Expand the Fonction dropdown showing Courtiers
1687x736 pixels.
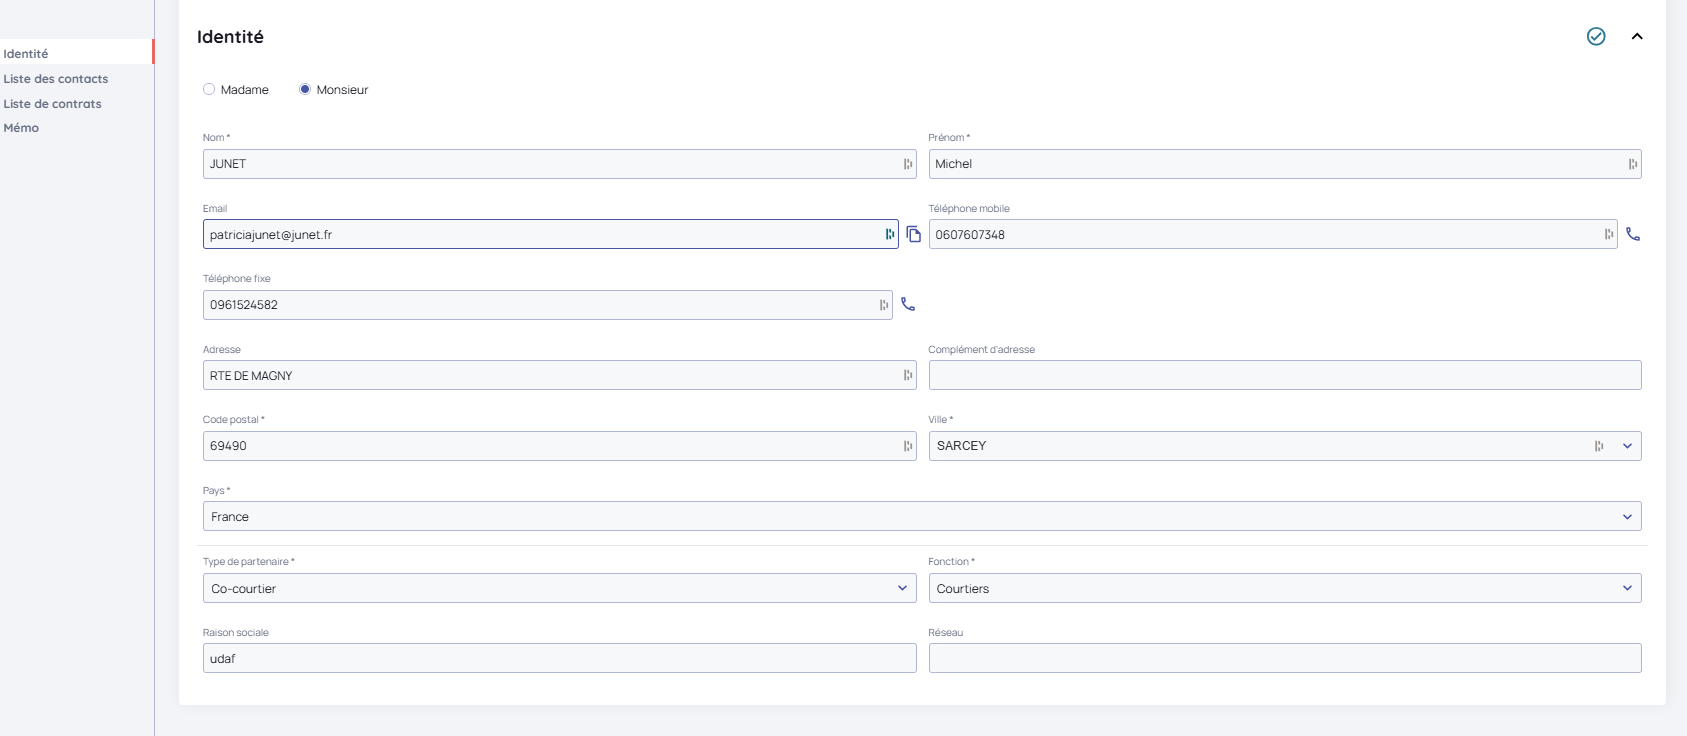coord(1284,588)
